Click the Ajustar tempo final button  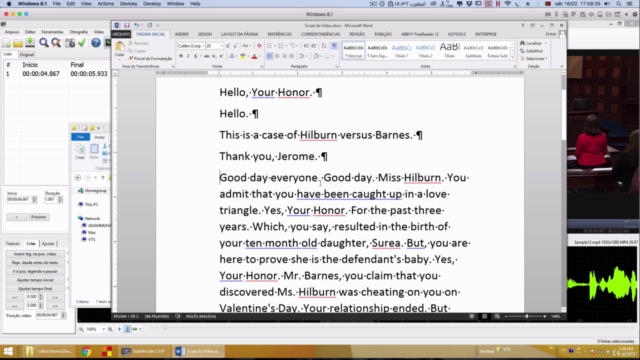(x=35, y=289)
